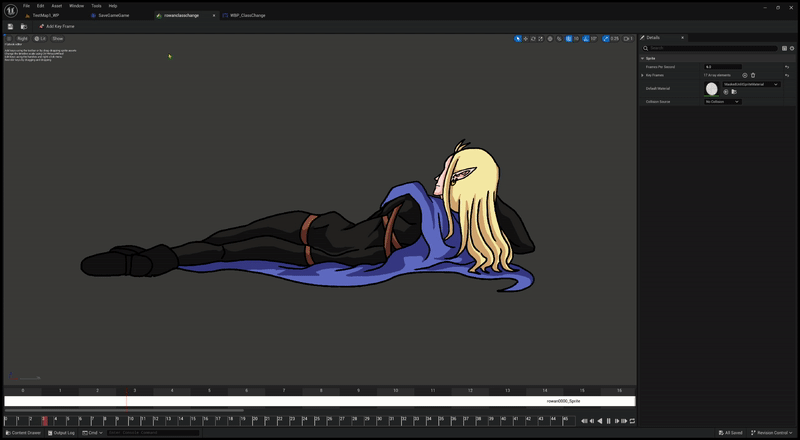Open the Content Drawer
This screenshot has height=440, width=800.
(23, 433)
